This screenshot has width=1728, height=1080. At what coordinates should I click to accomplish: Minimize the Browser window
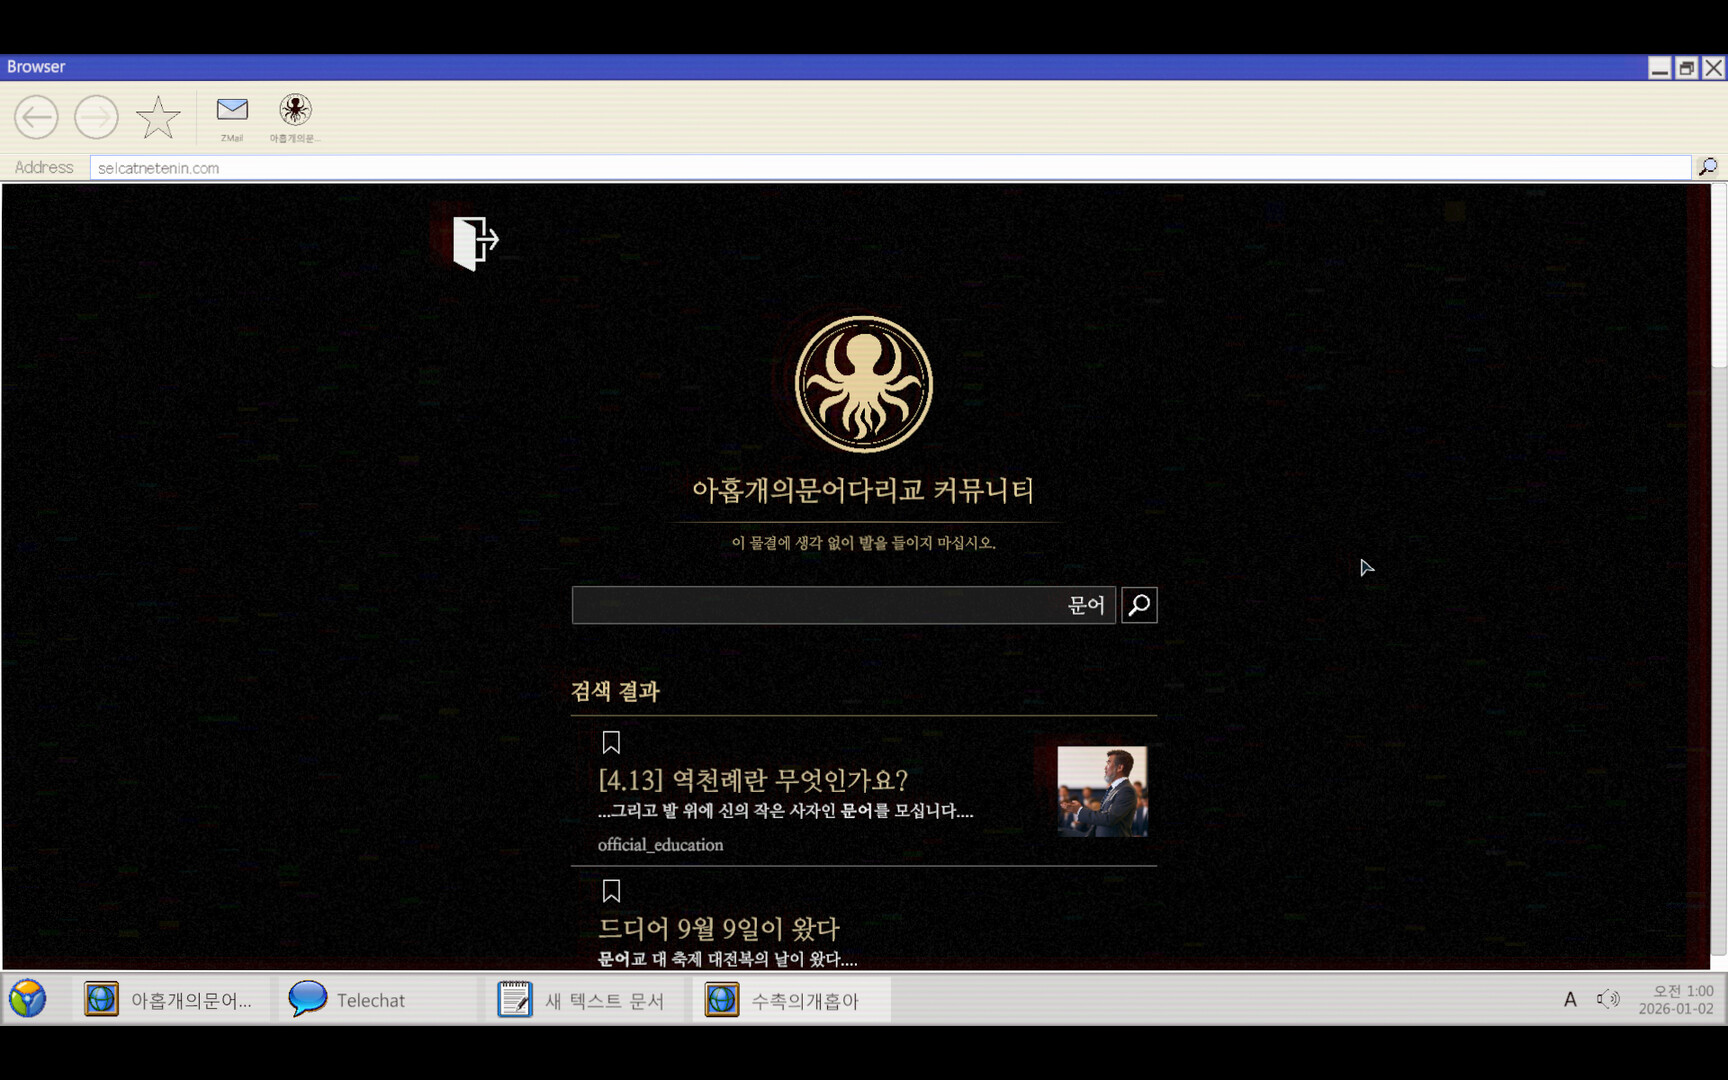(x=1660, y=67)
